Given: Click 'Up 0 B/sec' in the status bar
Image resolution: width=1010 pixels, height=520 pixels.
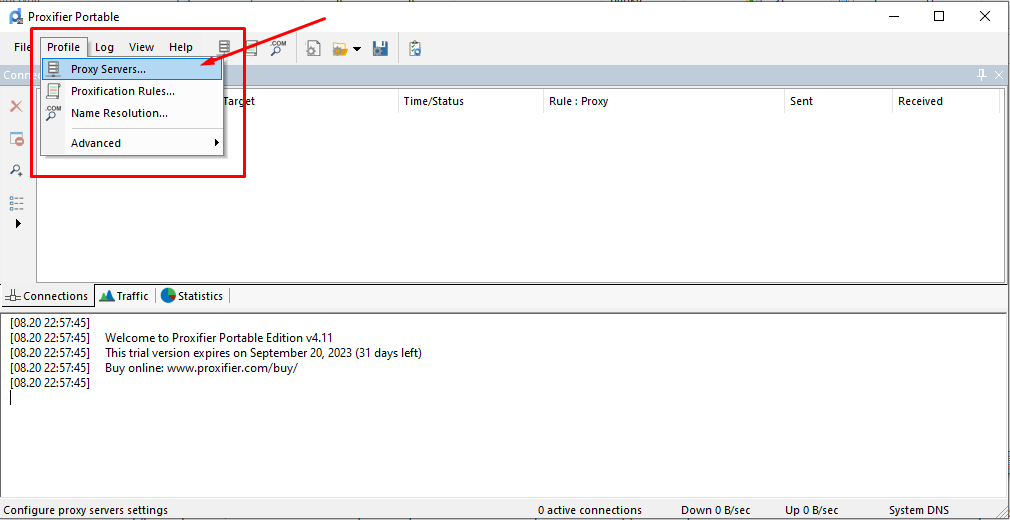Looking at the screenshot, I should (812, 510).
